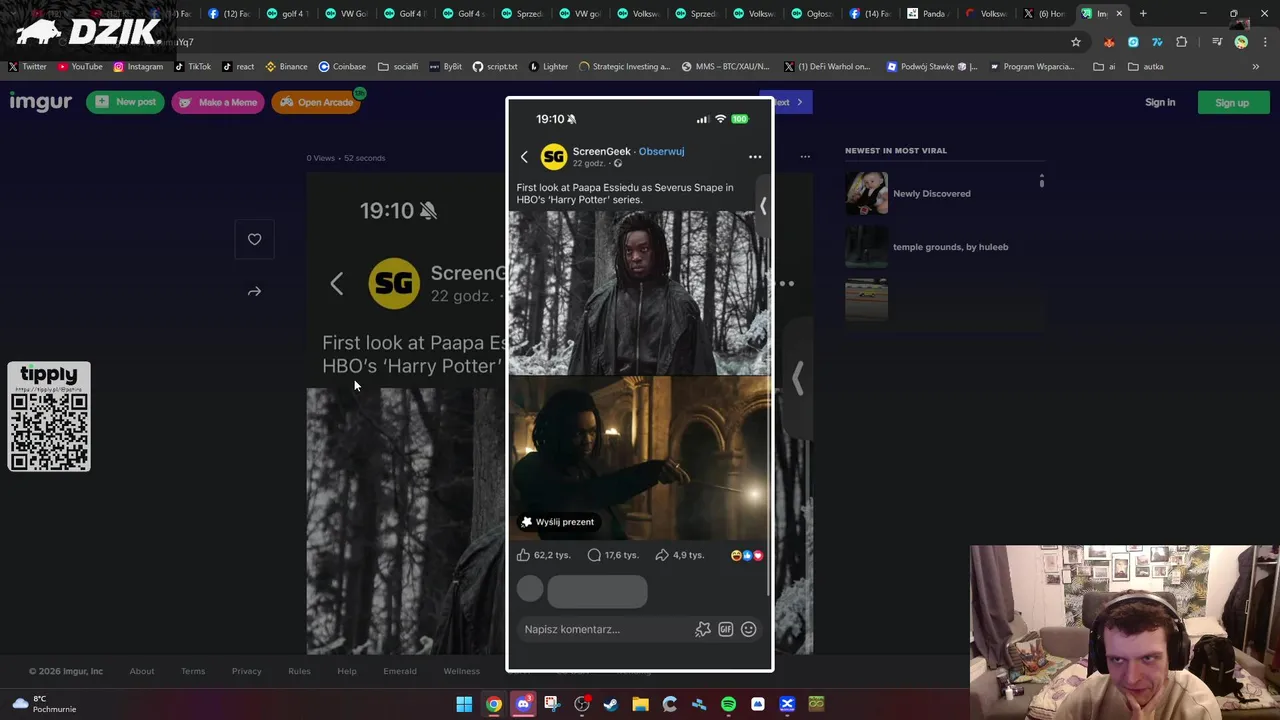Viewport: 1280px width, 720px height.
Task: Open the Chrome three-dot menu
Action: tap(1265, 42)
